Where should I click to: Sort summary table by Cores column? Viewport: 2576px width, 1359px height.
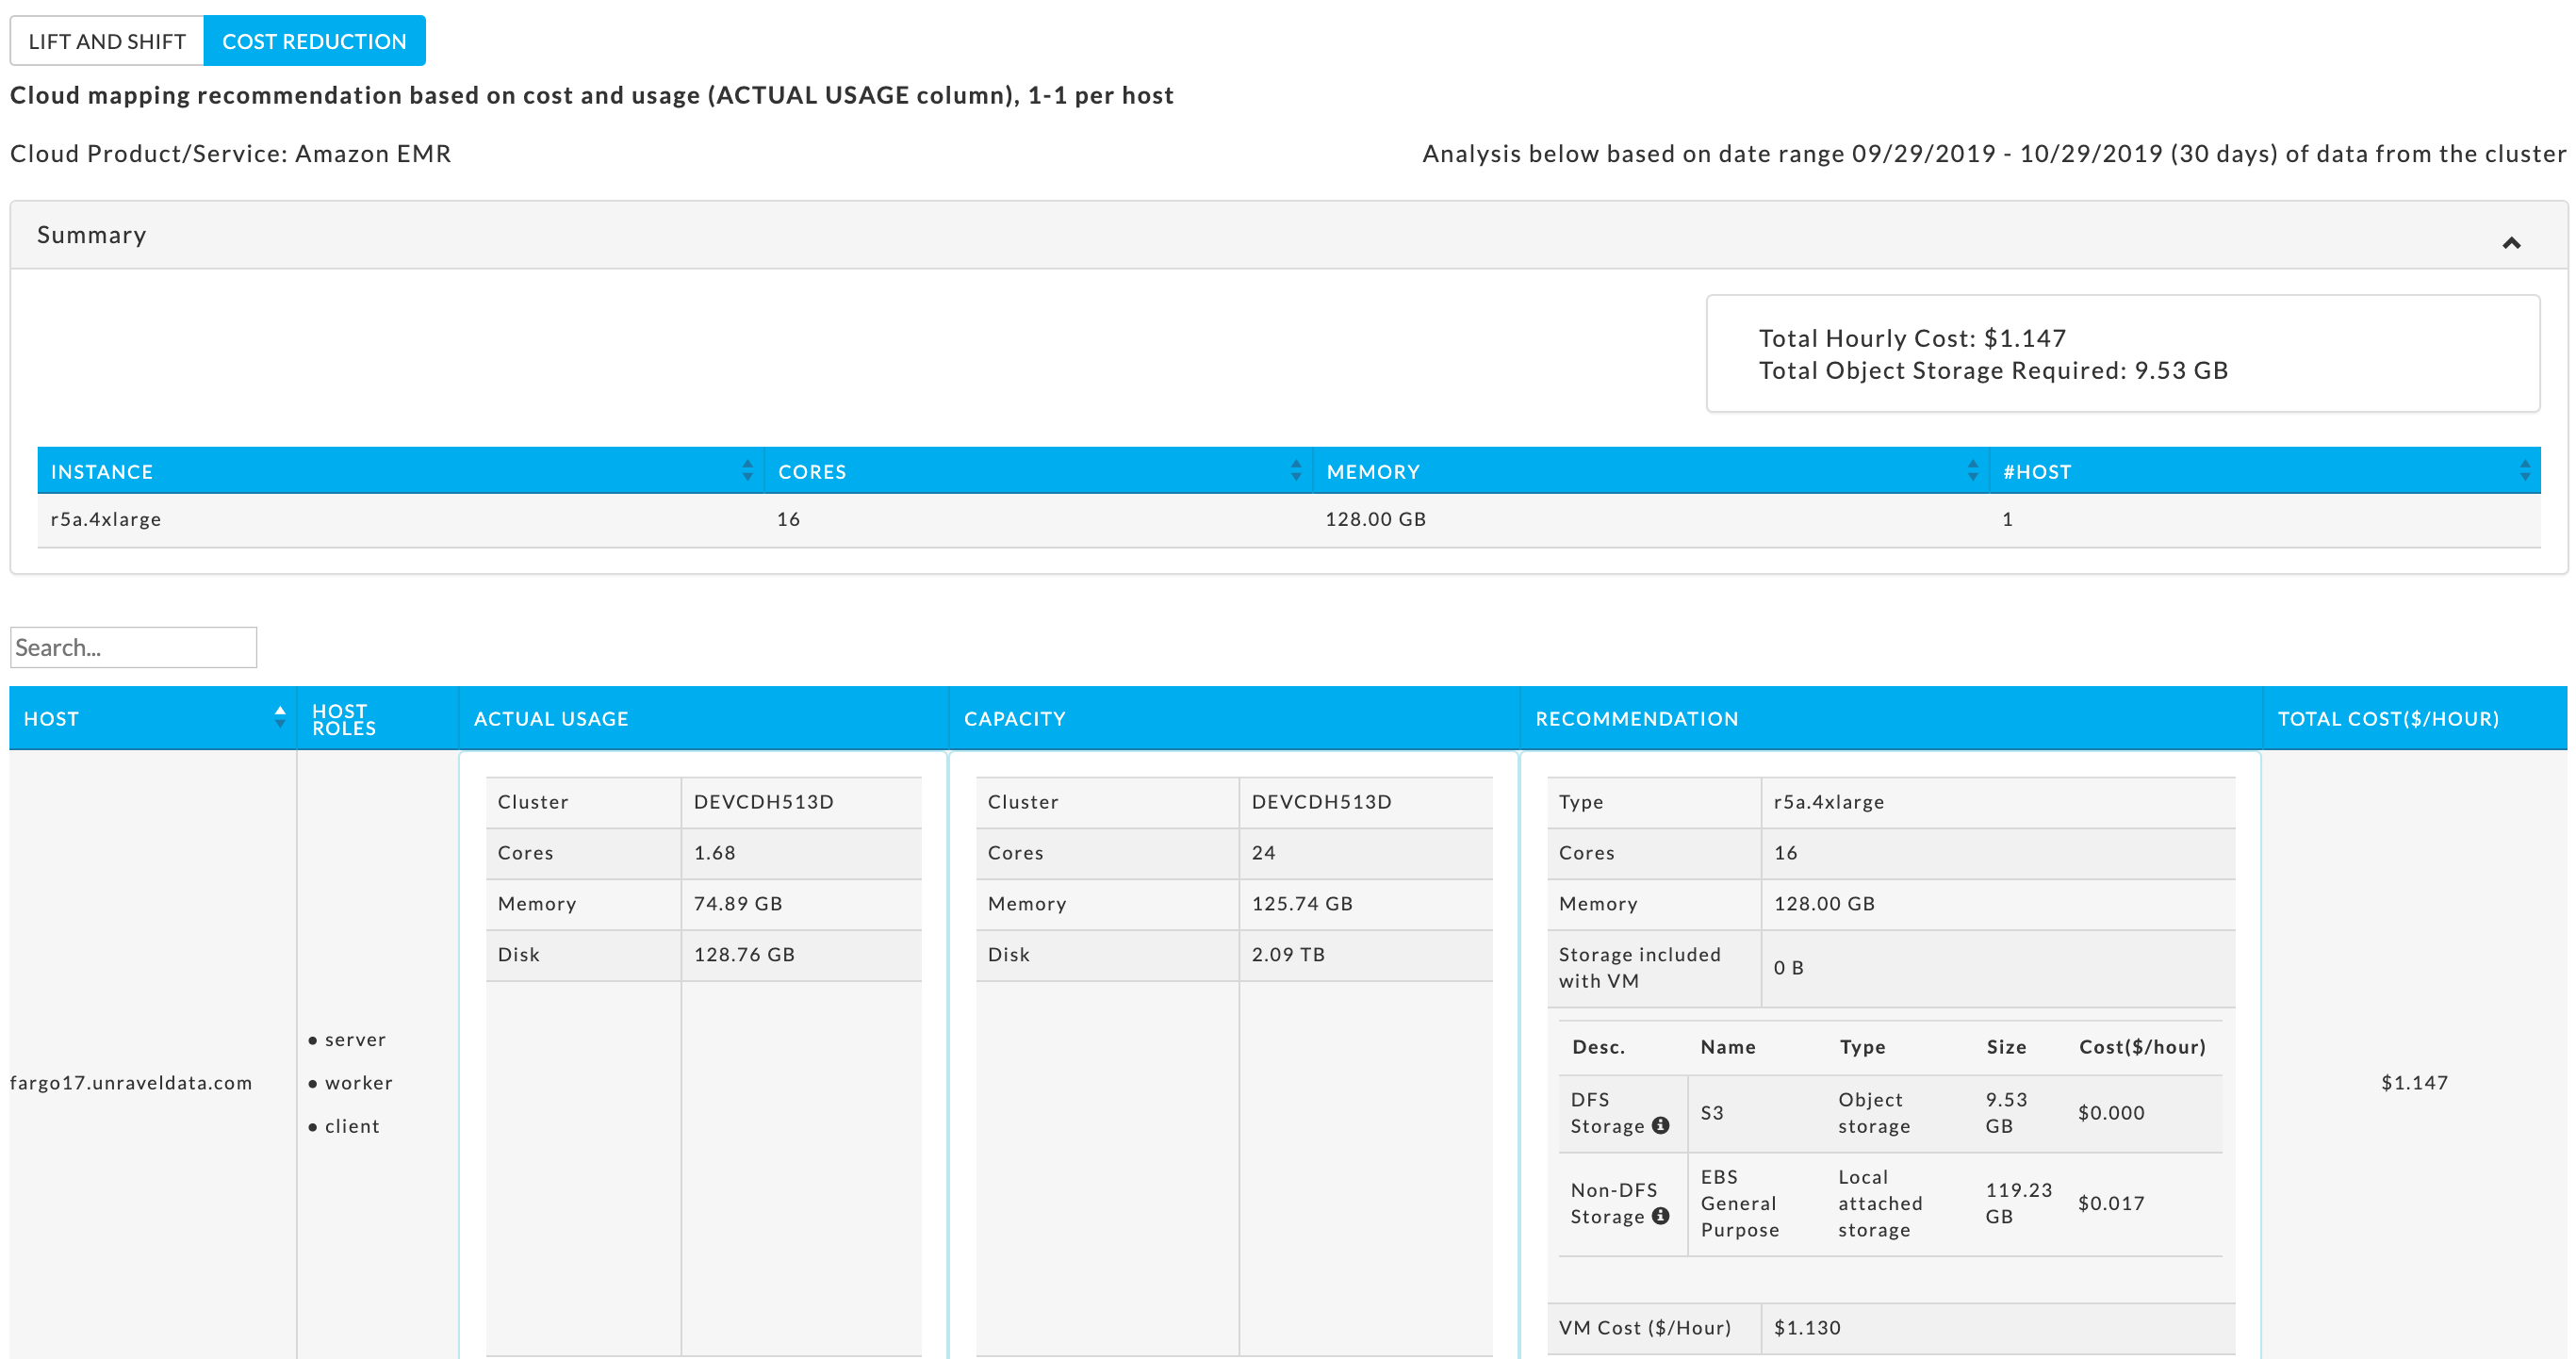click(1296, 471)
